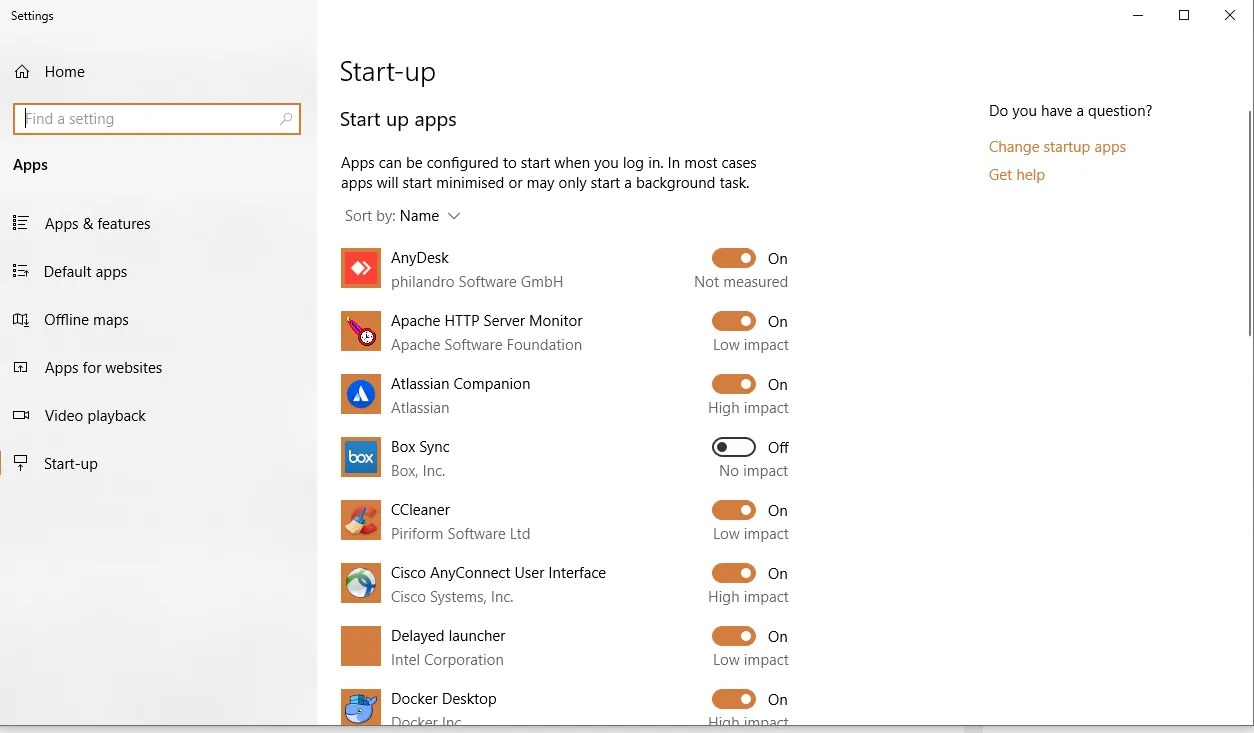Turn off CCleaner startup toggle
The width and height of the screenshot is (1254, 733).
pyautogui.click(x=734, y=510)
